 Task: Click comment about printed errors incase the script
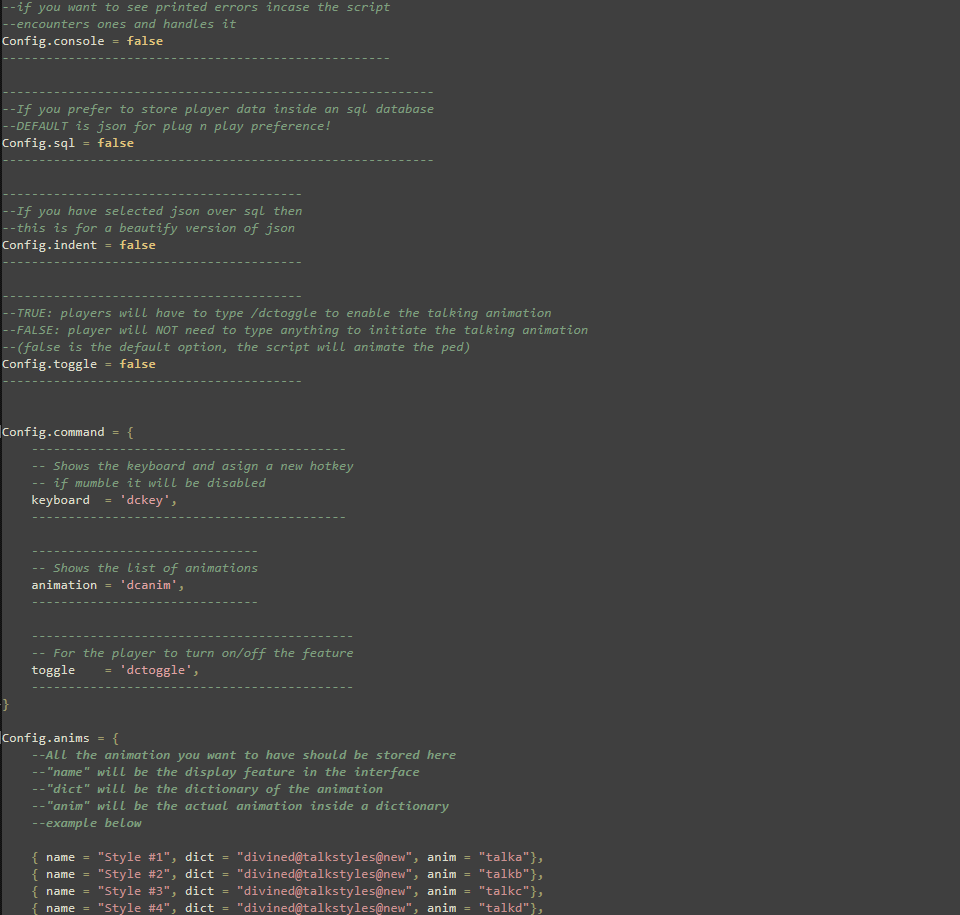196,7
